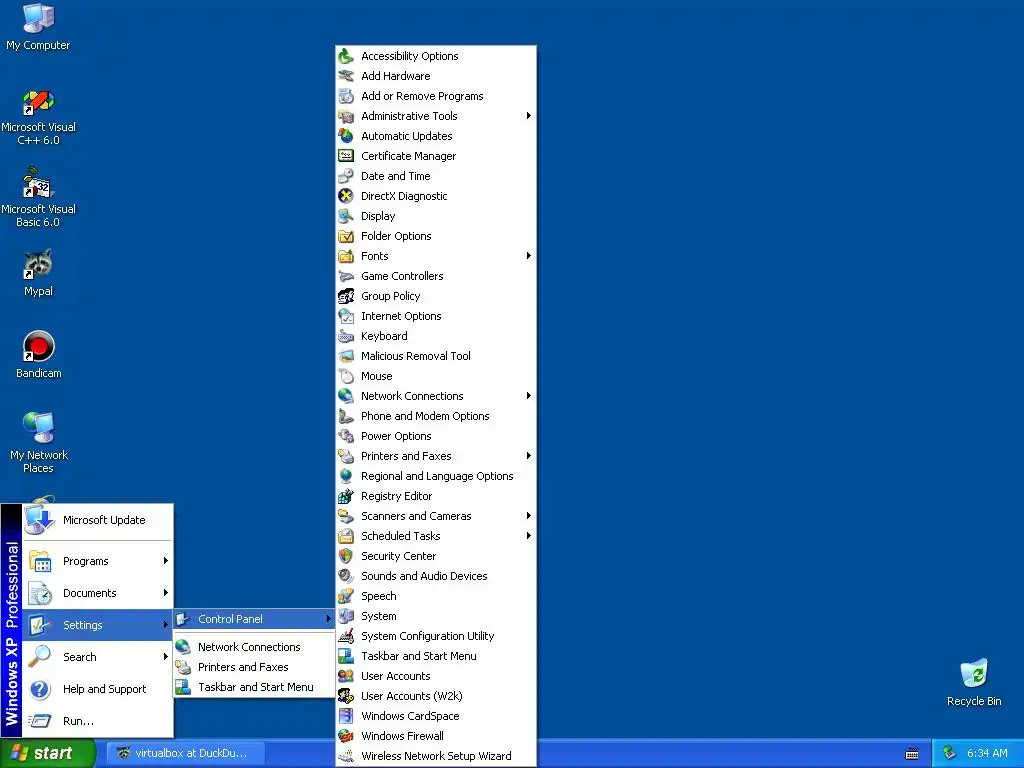Open Phone and Modem Options
Screen dimensions: 1024x768
[x=436, y=416]
